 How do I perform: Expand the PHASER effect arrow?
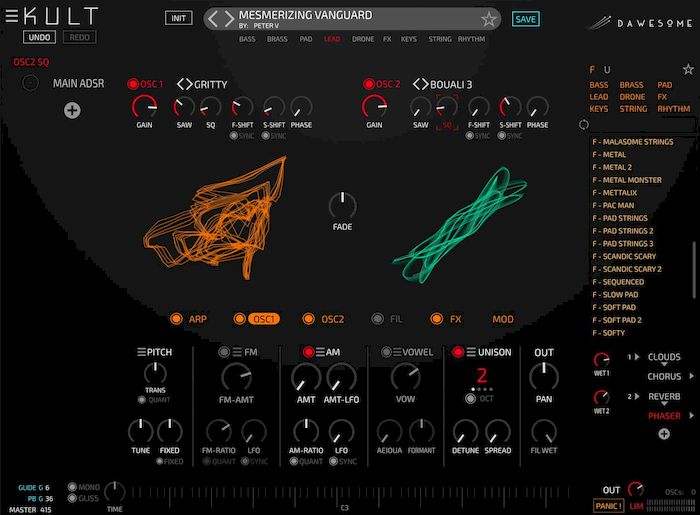point(691,415)
